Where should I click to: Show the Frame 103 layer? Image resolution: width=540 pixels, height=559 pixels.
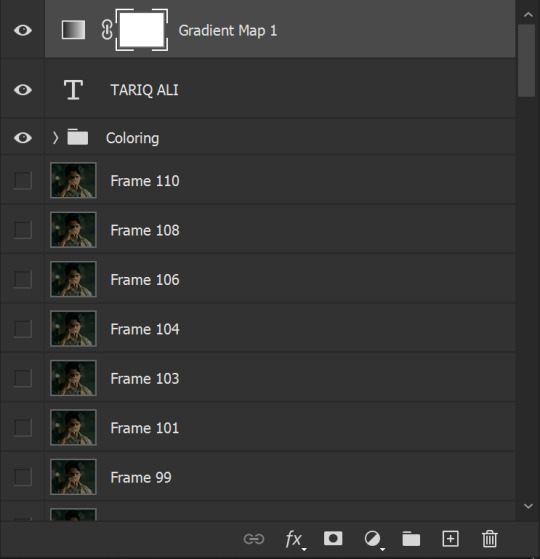coord(23,378)
